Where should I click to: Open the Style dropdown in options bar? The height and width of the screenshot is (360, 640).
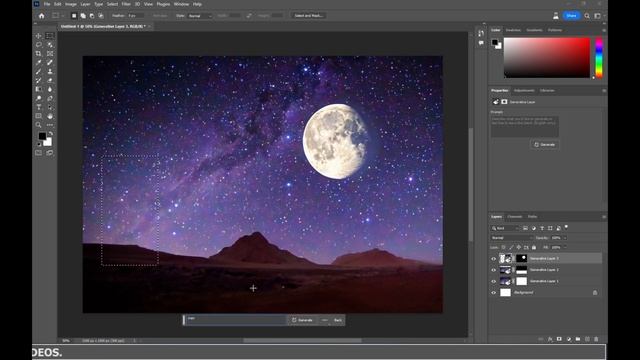[x=200, y=16]
